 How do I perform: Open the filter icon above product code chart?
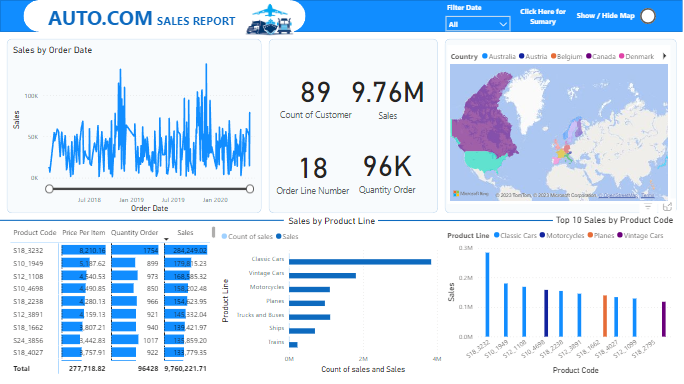(648, 207)
